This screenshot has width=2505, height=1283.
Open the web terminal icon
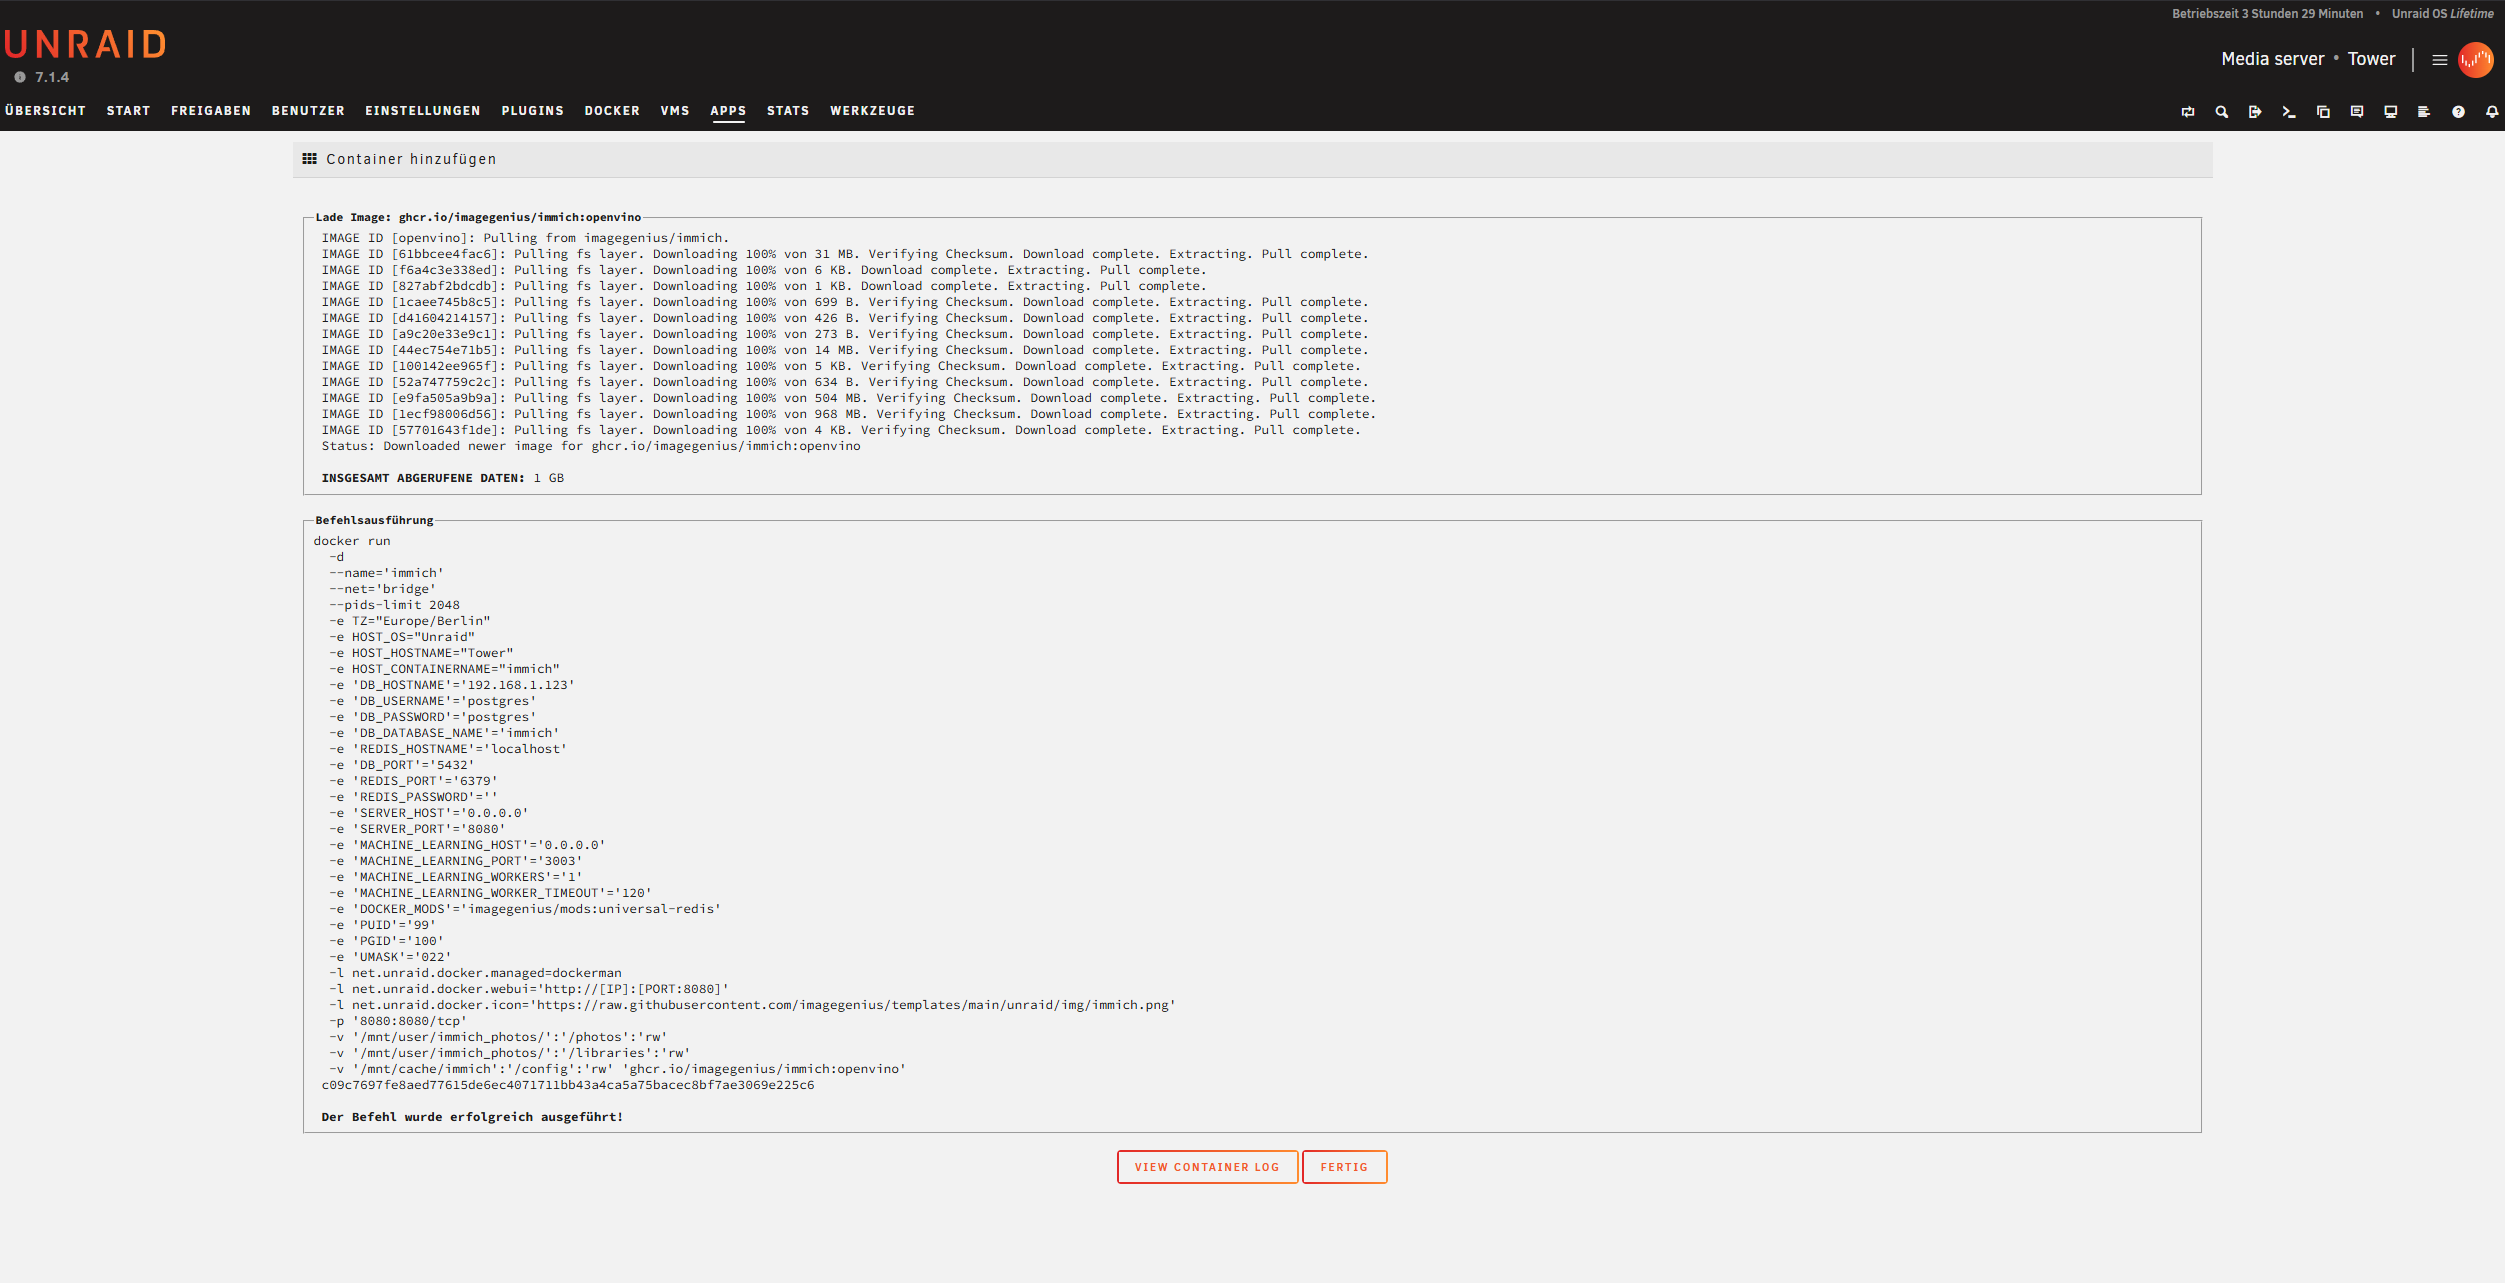(2288, 112)
